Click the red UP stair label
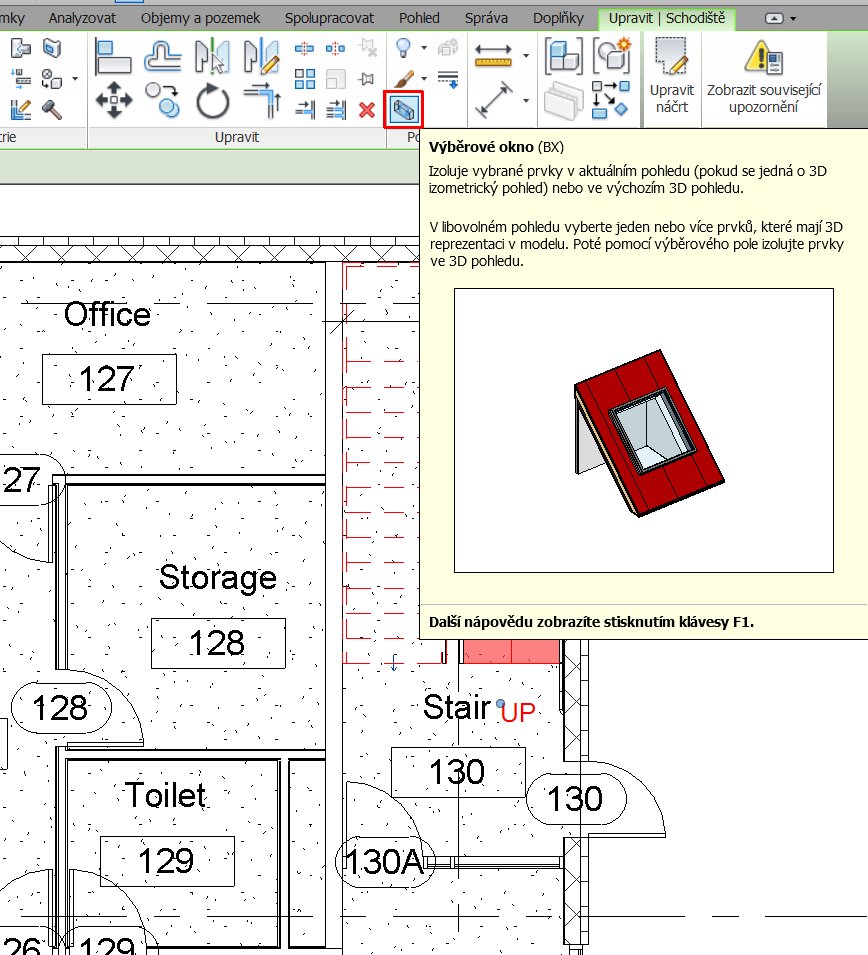This screenshot has height=955, width=868. point(518,712)
